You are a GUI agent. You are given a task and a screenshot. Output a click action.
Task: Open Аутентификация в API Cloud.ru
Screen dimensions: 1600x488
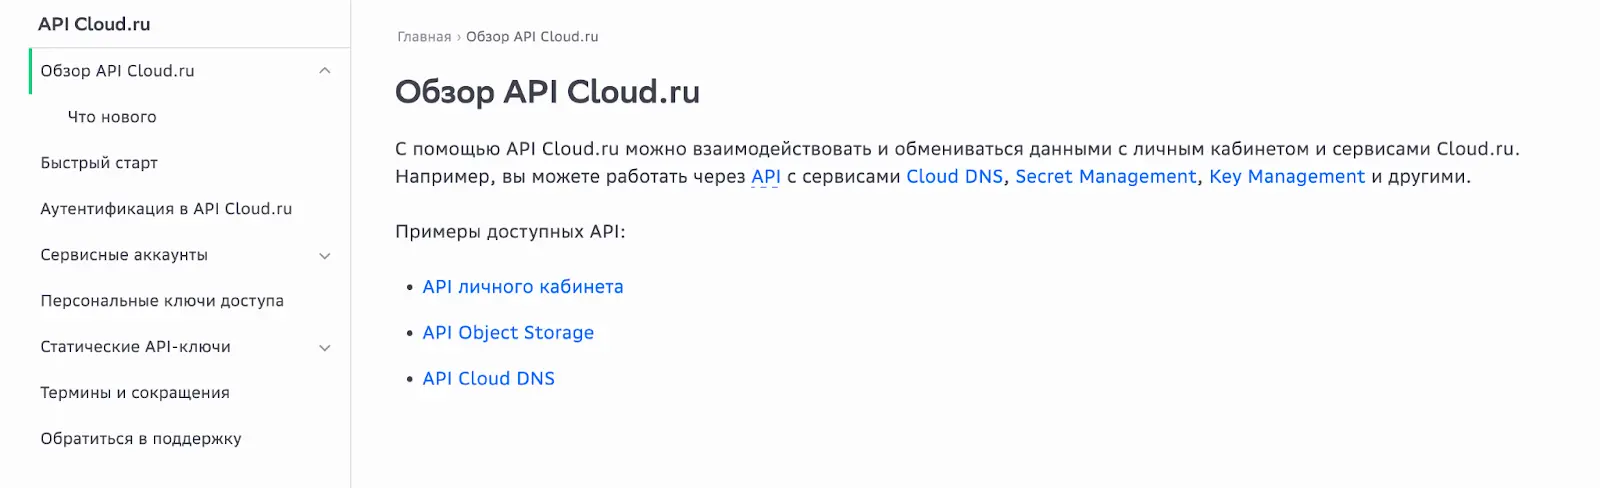coord(166,209)
